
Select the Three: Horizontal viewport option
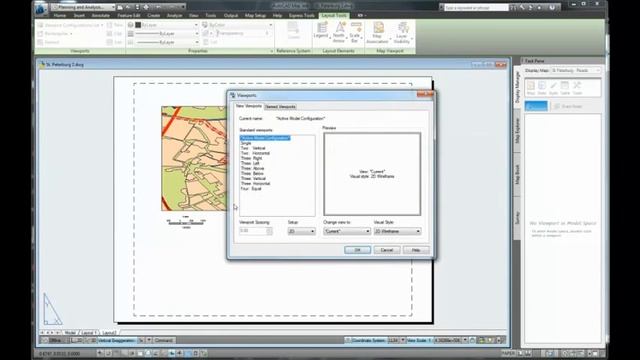coord(256,184)
